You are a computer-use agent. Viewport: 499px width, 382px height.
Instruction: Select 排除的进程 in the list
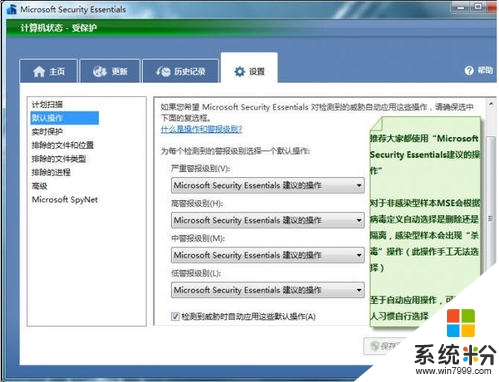51,172
